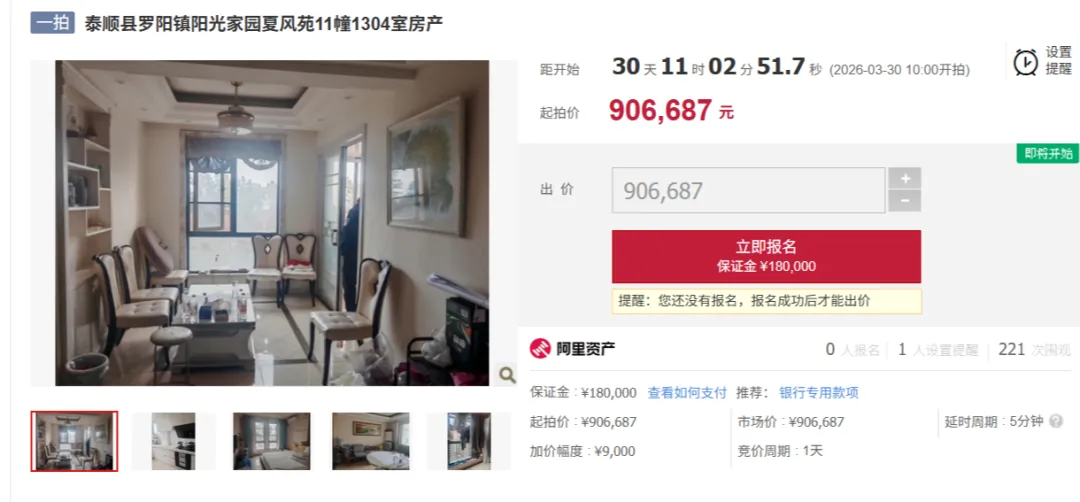The image size is (1080, 502).
Task: Click the 设置提醒 text label
Action: pos(1059,61)
